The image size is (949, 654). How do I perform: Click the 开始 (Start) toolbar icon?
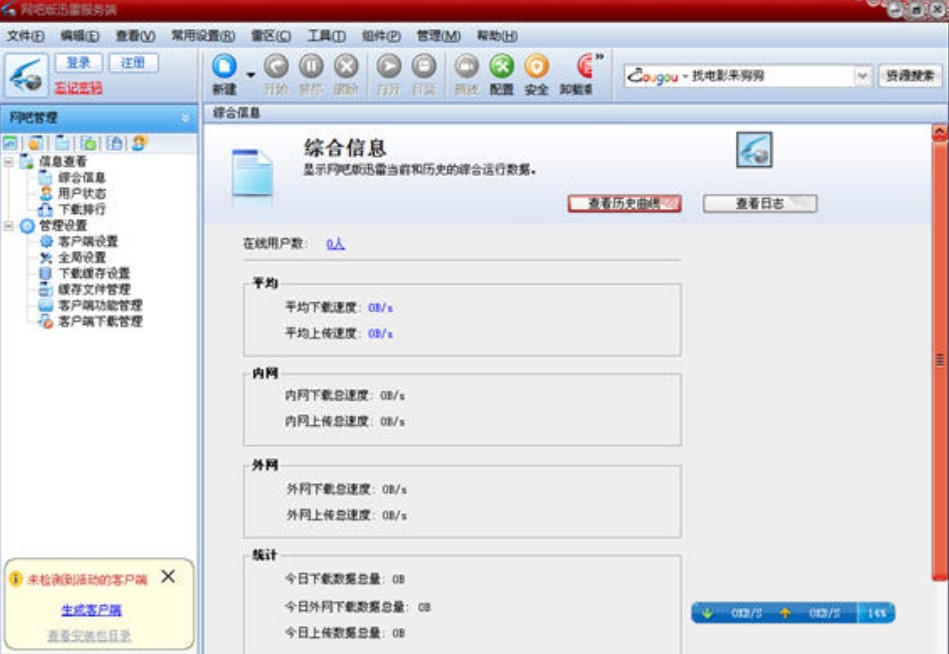[x=276, y=68]
